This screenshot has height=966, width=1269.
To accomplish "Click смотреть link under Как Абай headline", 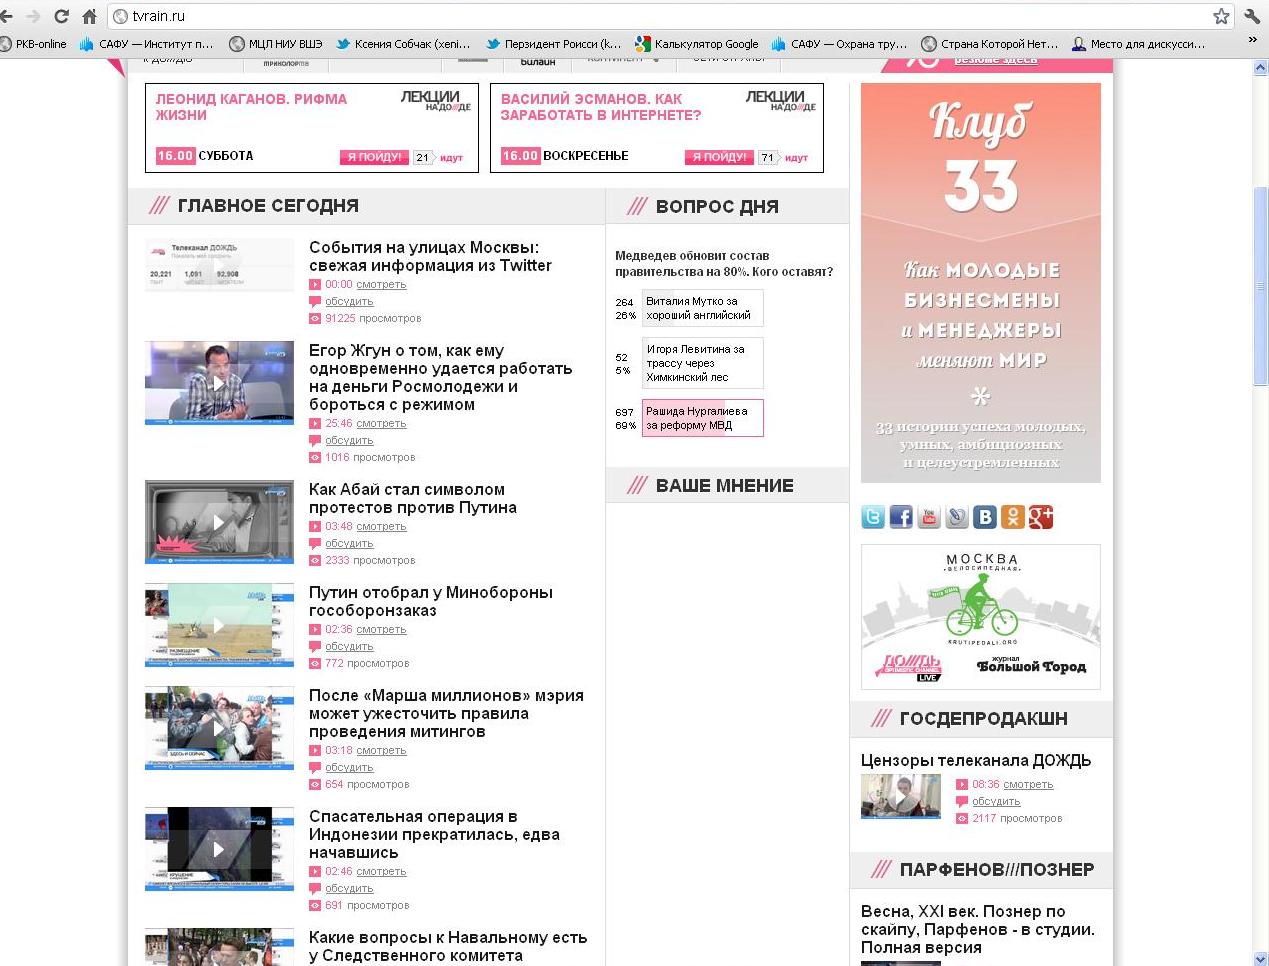I will [x=381, y=527].
